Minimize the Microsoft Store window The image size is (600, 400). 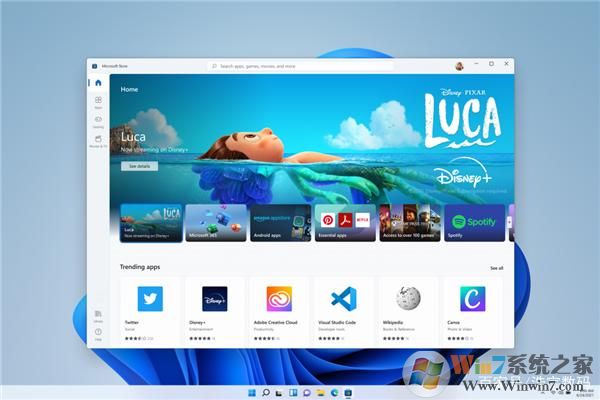point(476,64)
